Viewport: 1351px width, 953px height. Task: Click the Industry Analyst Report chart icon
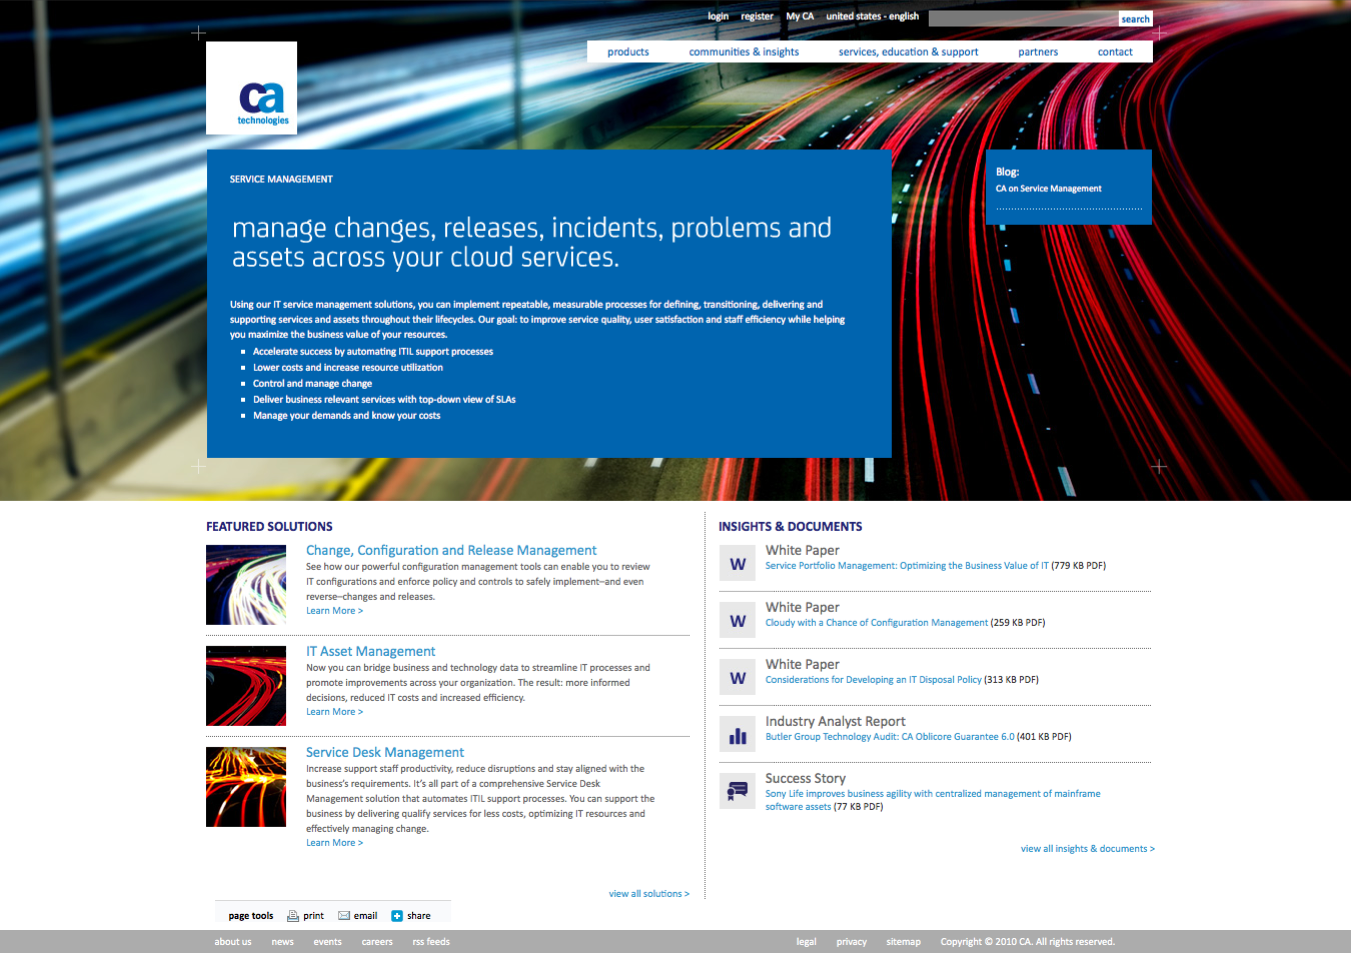(737, 734)
